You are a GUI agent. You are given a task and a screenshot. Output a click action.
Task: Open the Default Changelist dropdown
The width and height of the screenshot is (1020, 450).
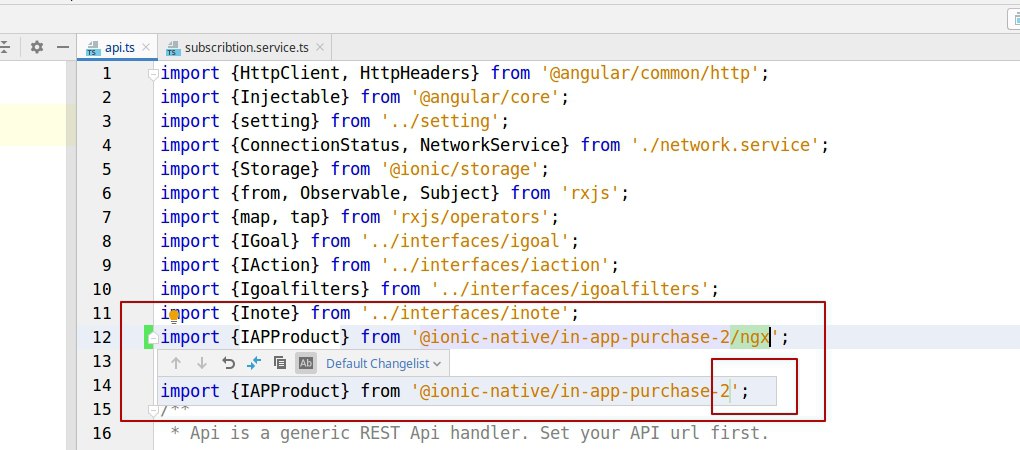(x=383, y=364)
